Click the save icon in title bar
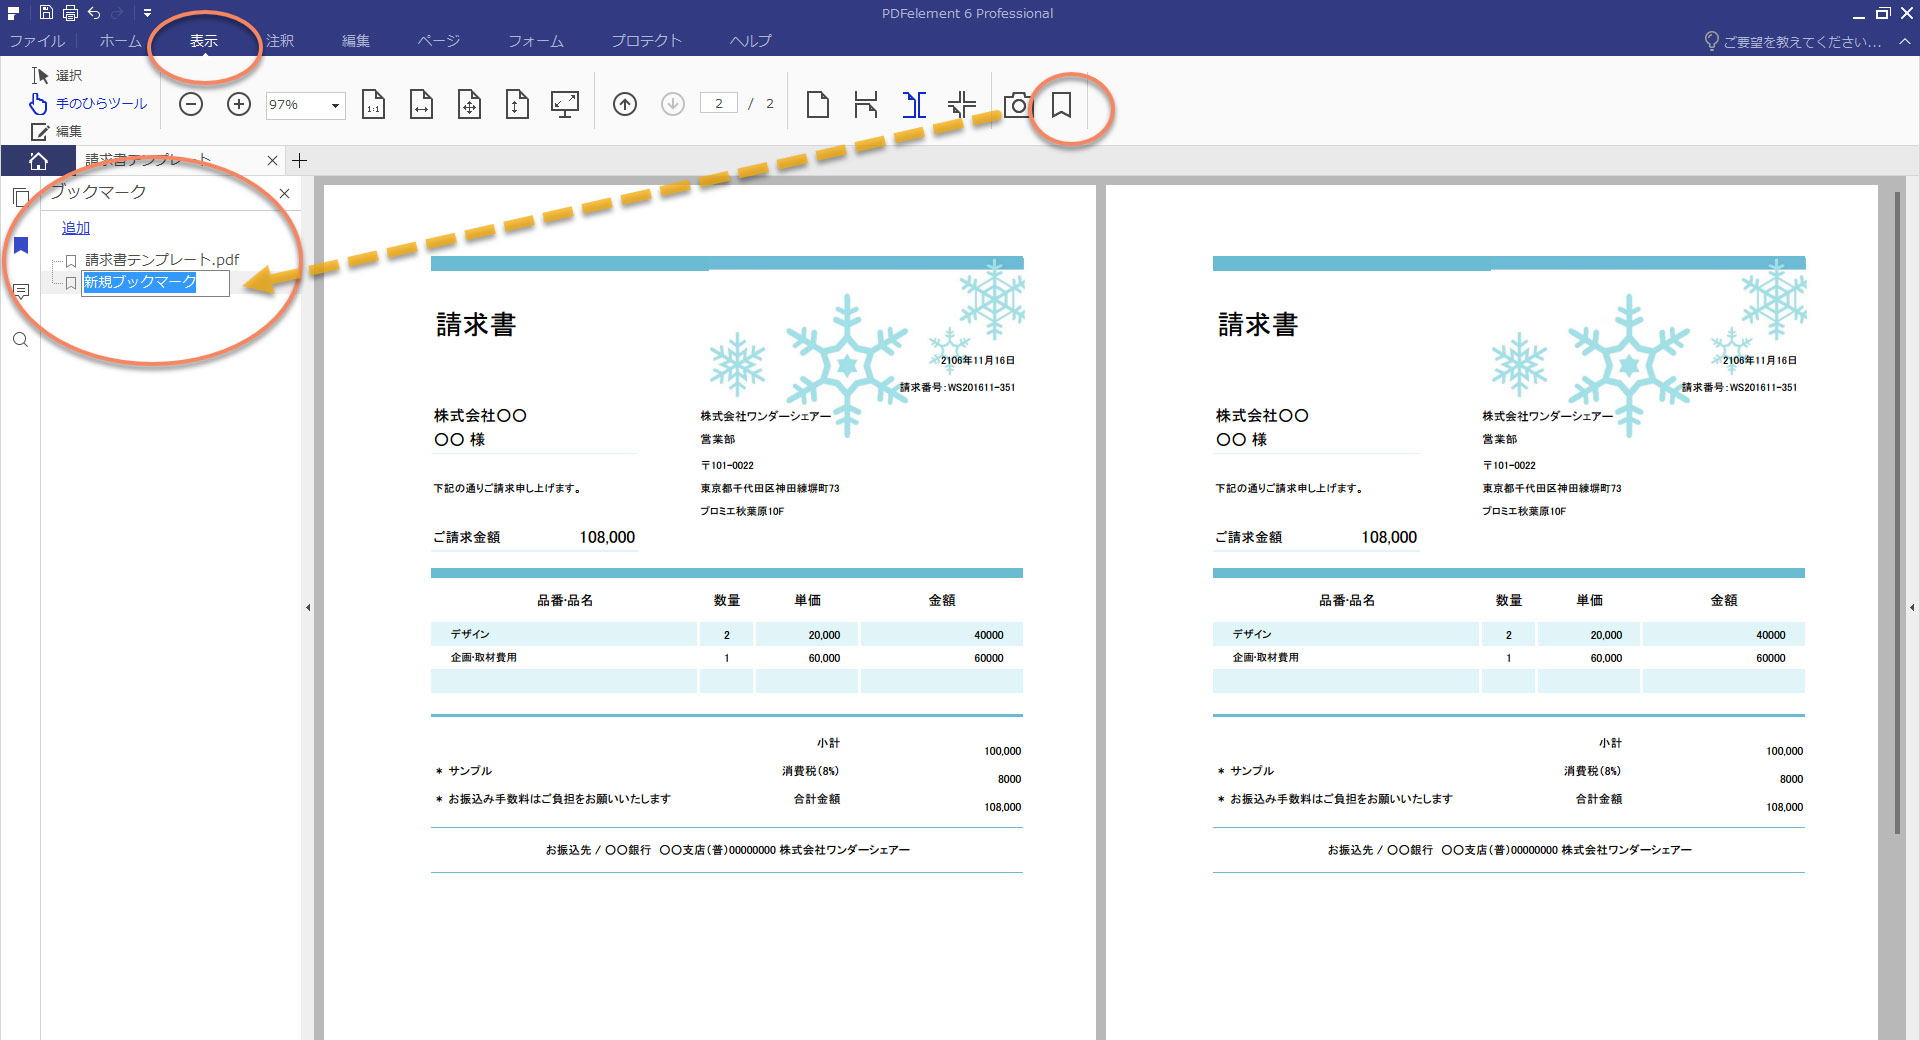Image resolution: width=1920 pixels, height=1040 pixels. pos(46,13)
